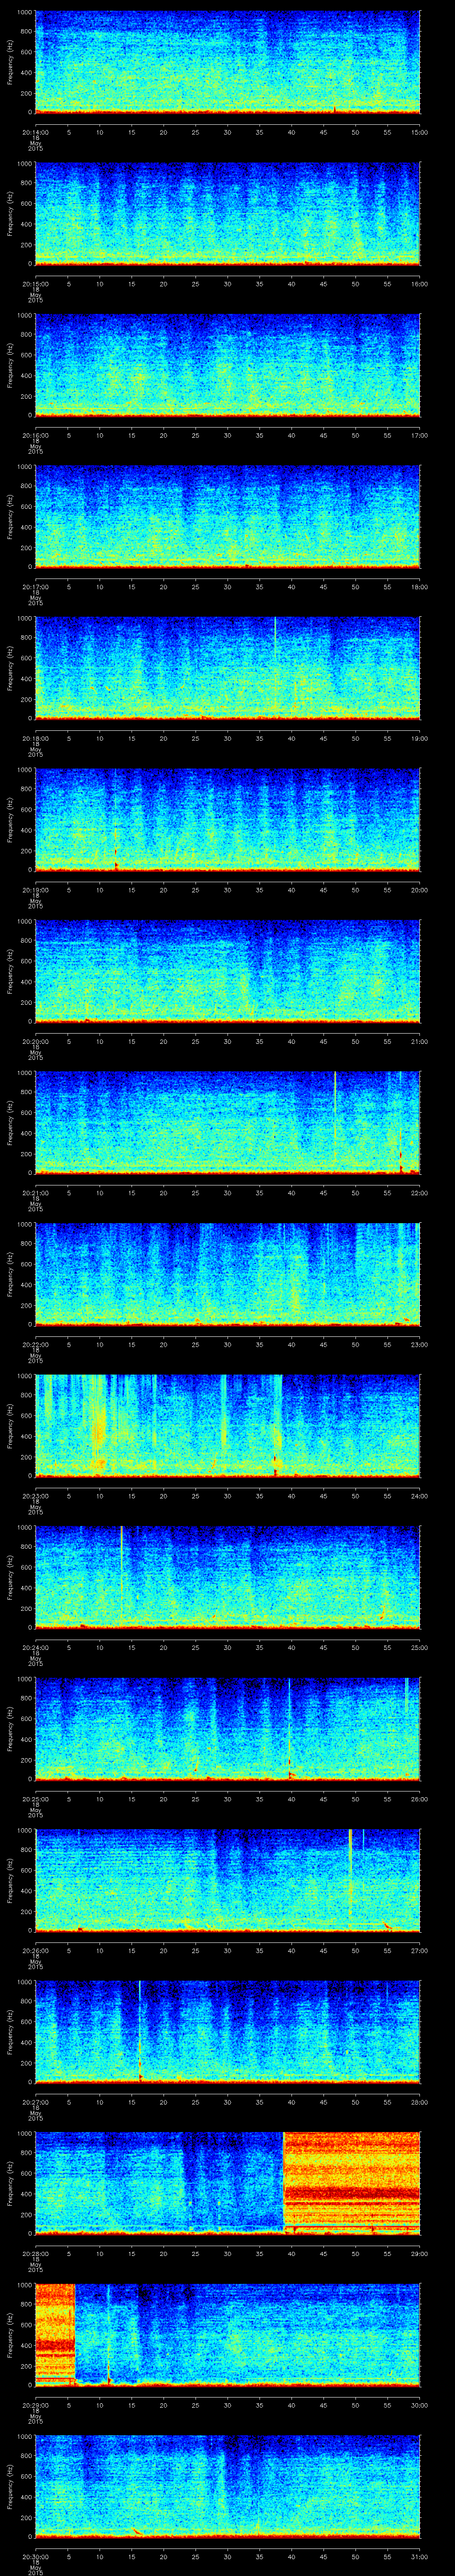Click the red broadband noise block in 20:28:00 plot
This screenshot has height=2576, width=455.
click(352, 2184)
